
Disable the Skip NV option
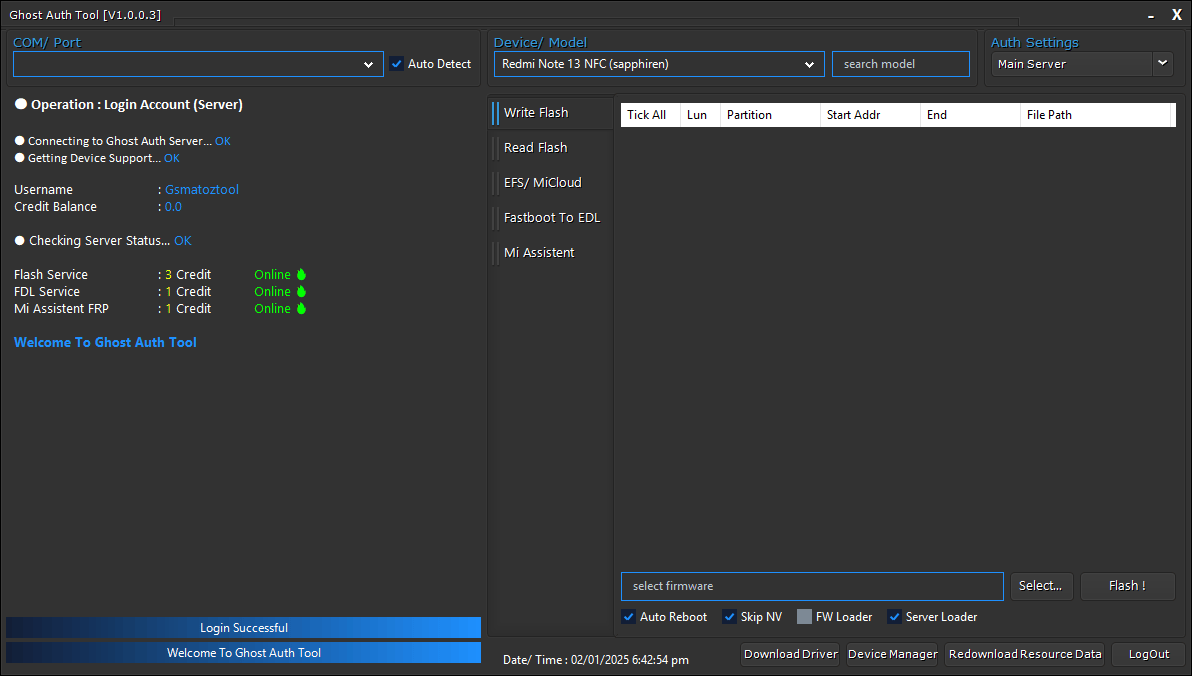(729, 616)
